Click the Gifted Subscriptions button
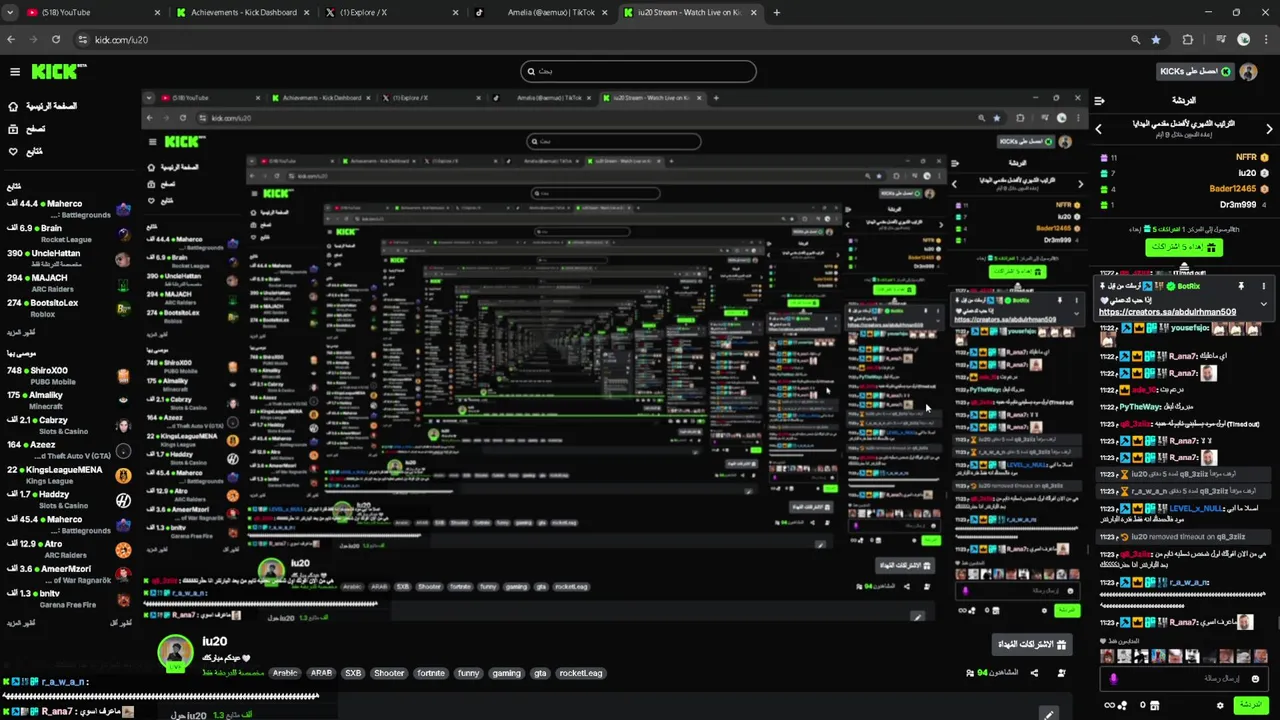The image size is (1280, 720). click(1033, 644)
